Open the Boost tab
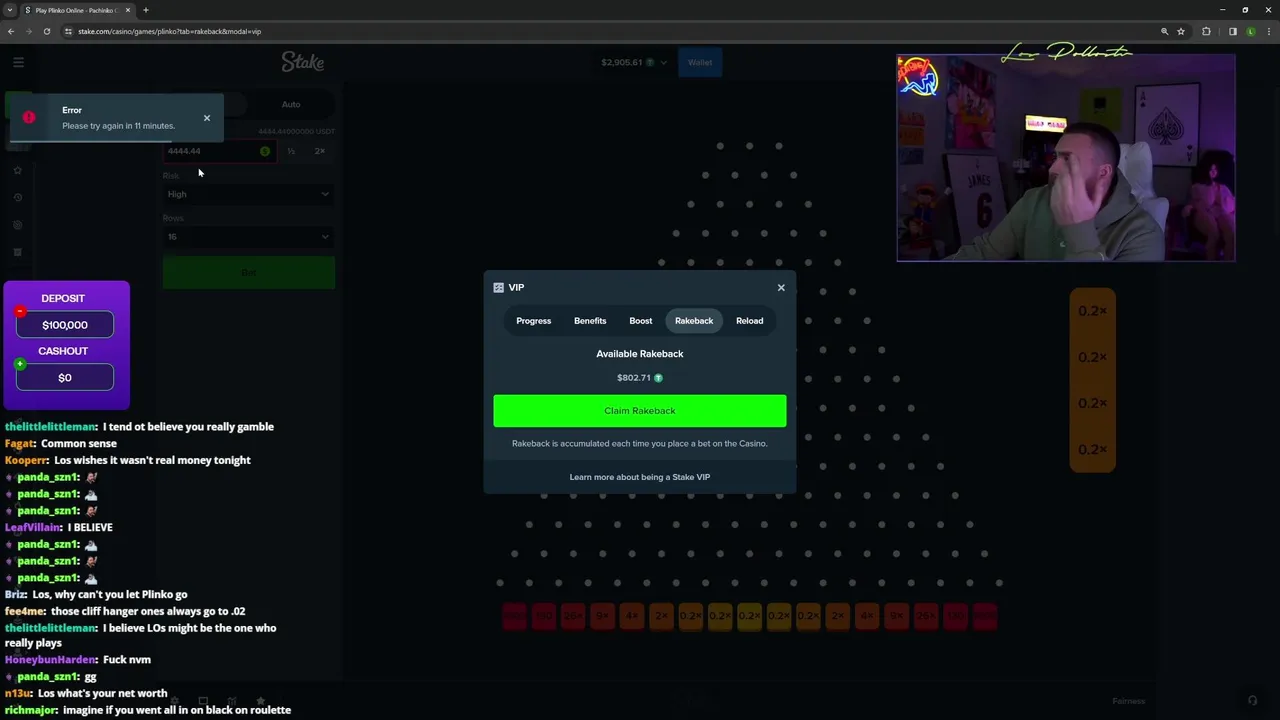Image resolution: width=1280 pixels, height=720 pixels. [641, 321]
